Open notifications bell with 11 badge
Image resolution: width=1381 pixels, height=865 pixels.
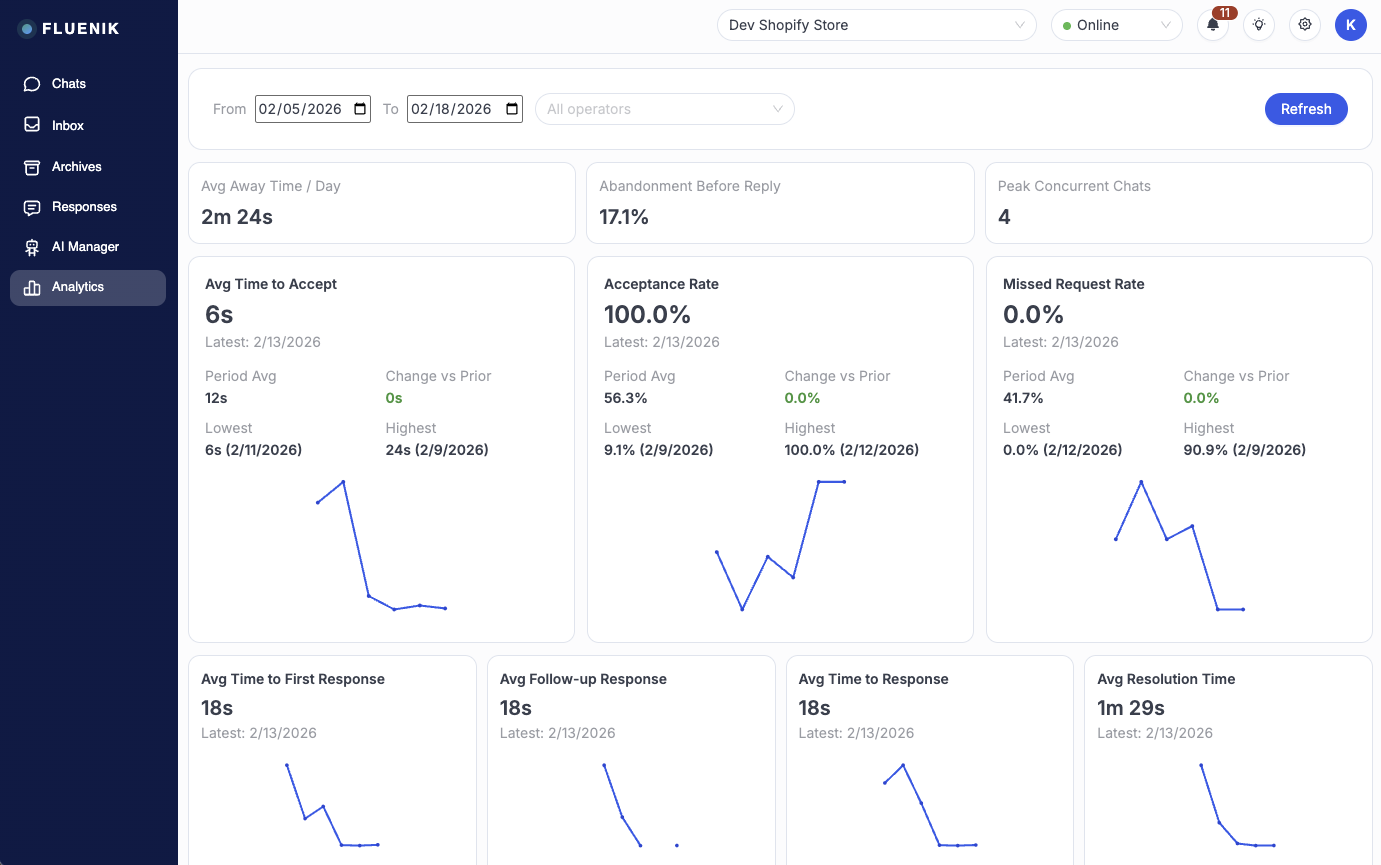(1213, 26)
